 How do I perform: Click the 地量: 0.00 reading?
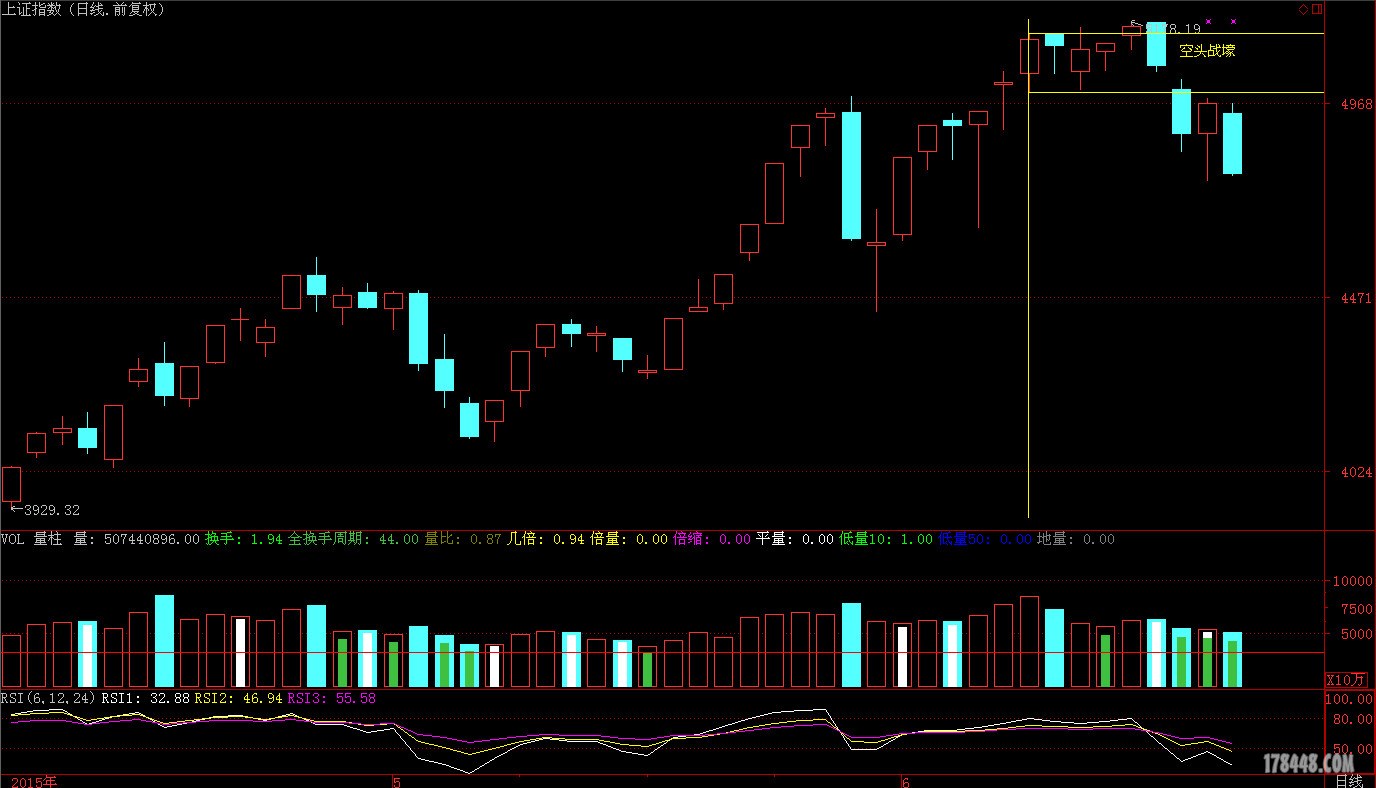[x=1076, y=539]
